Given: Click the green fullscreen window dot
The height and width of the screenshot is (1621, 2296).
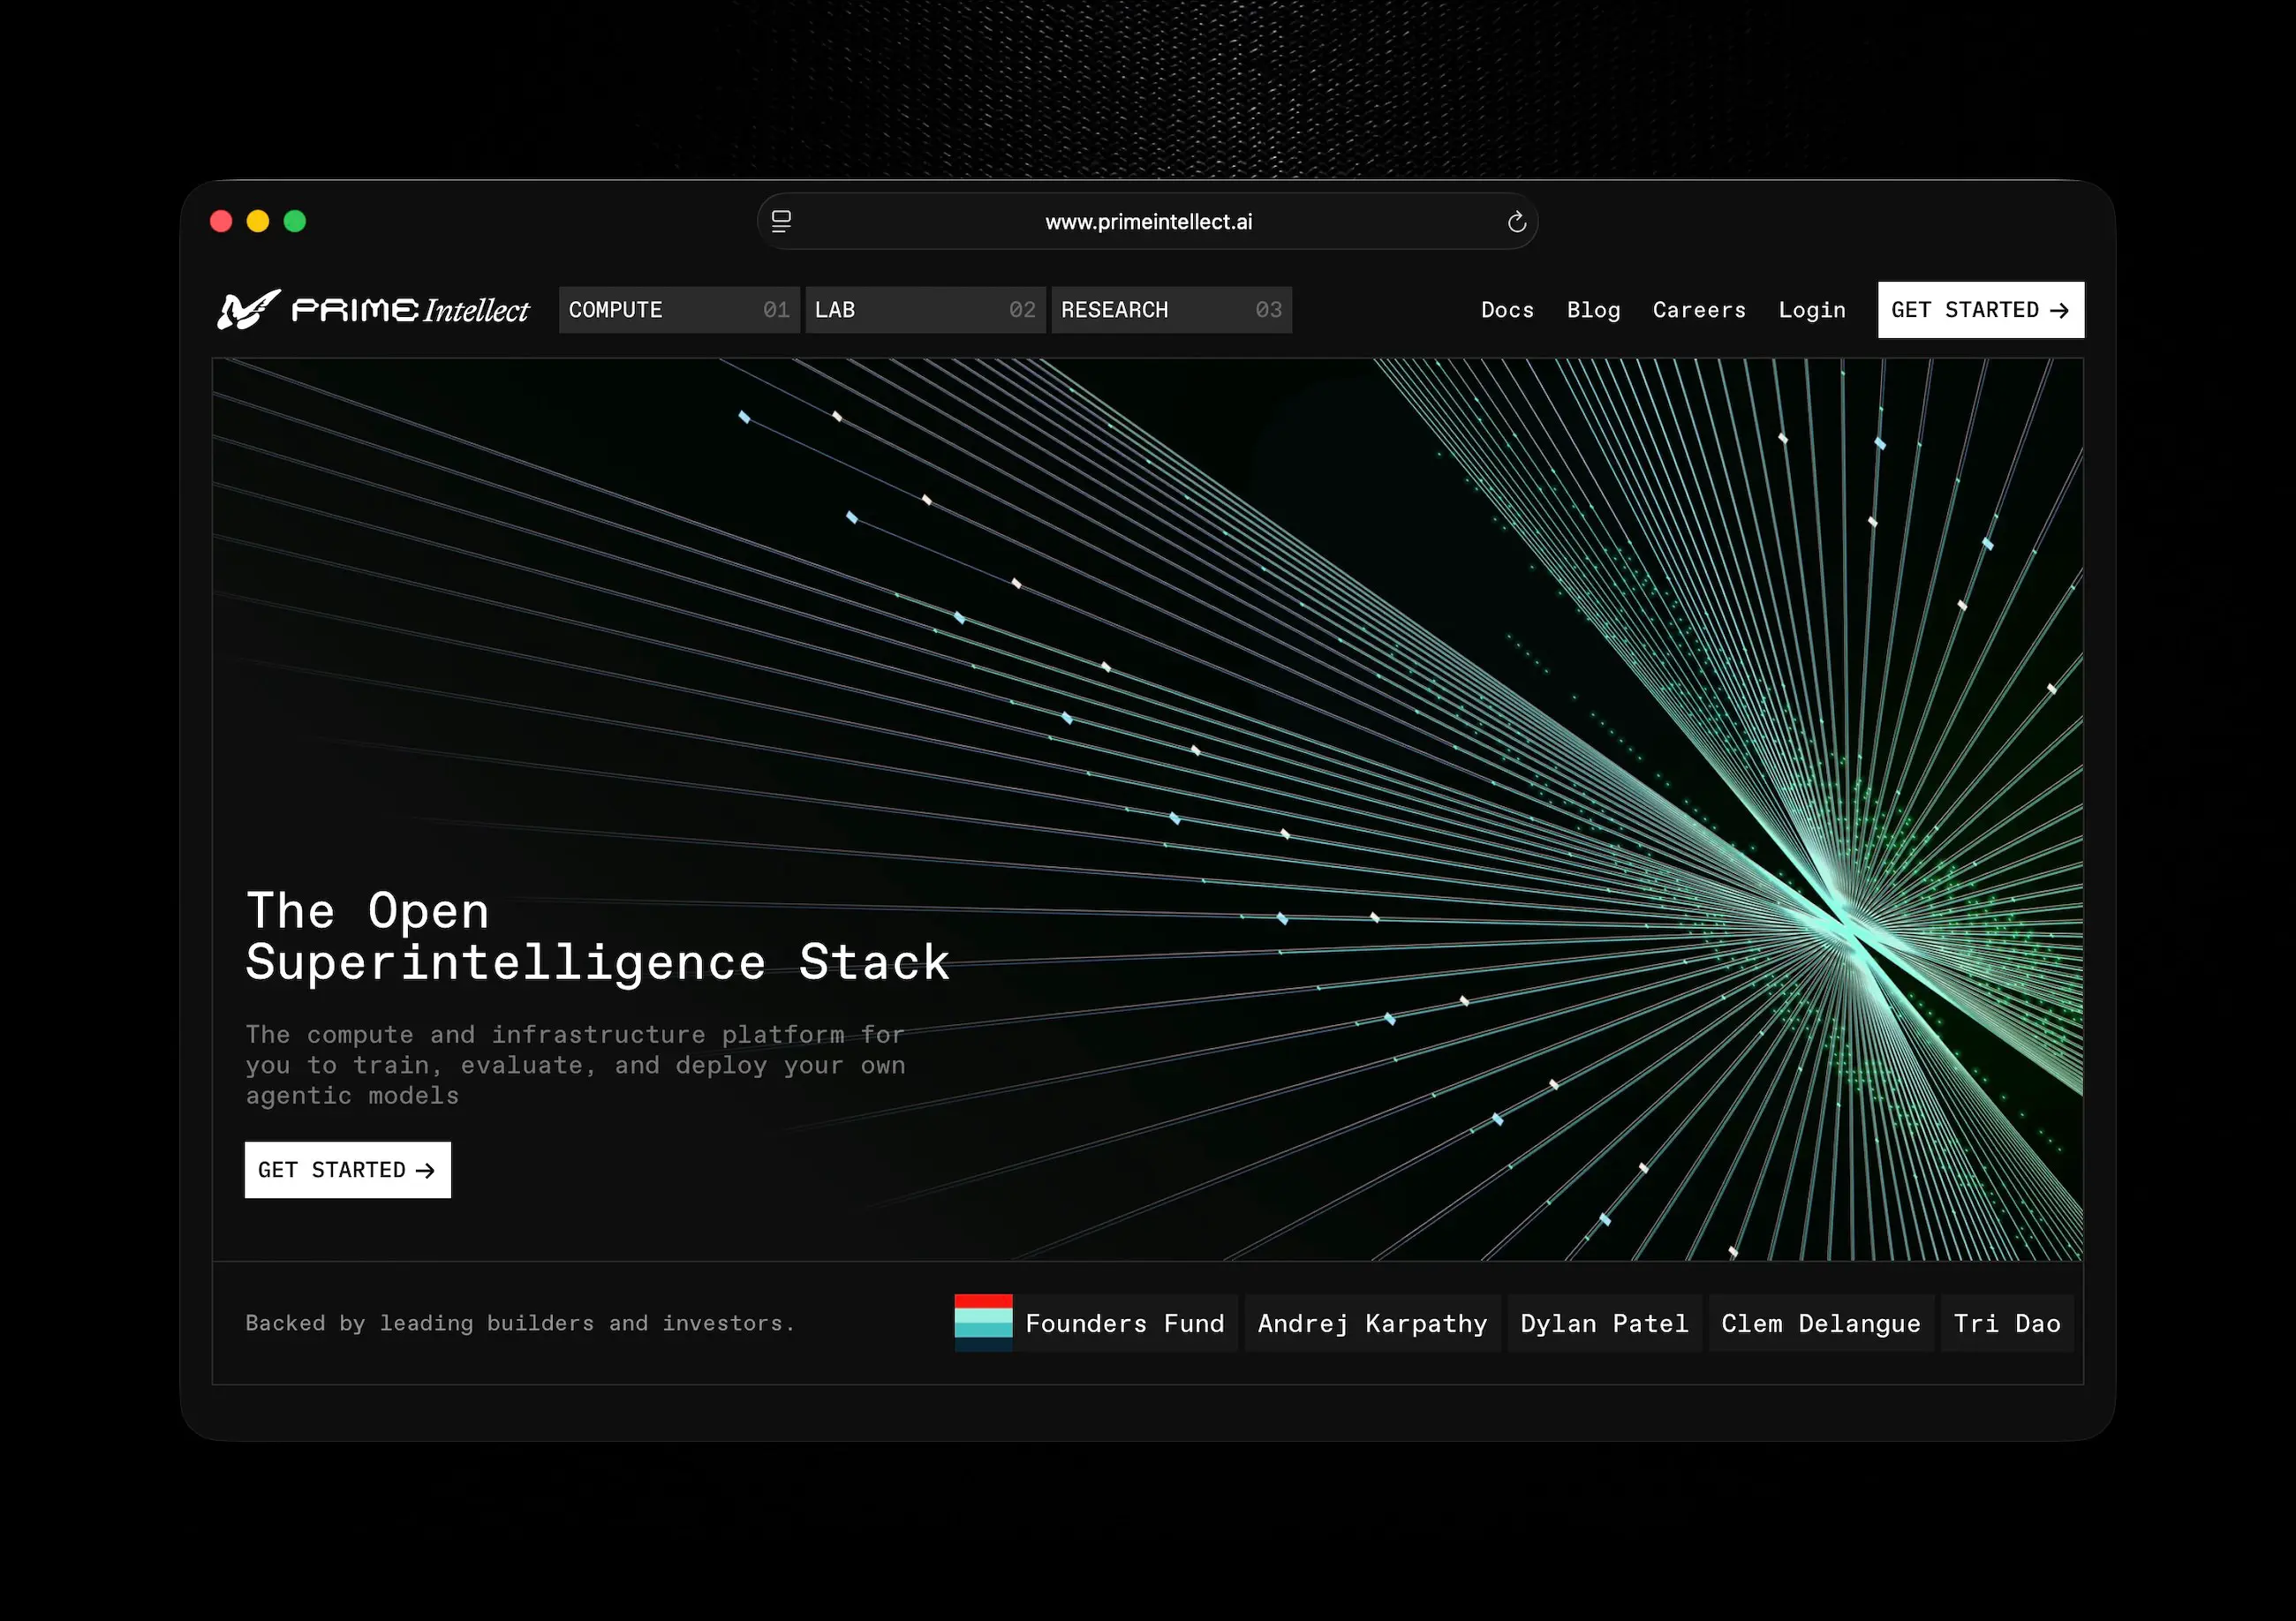Looking at the screenshot, I should point(295,221).
